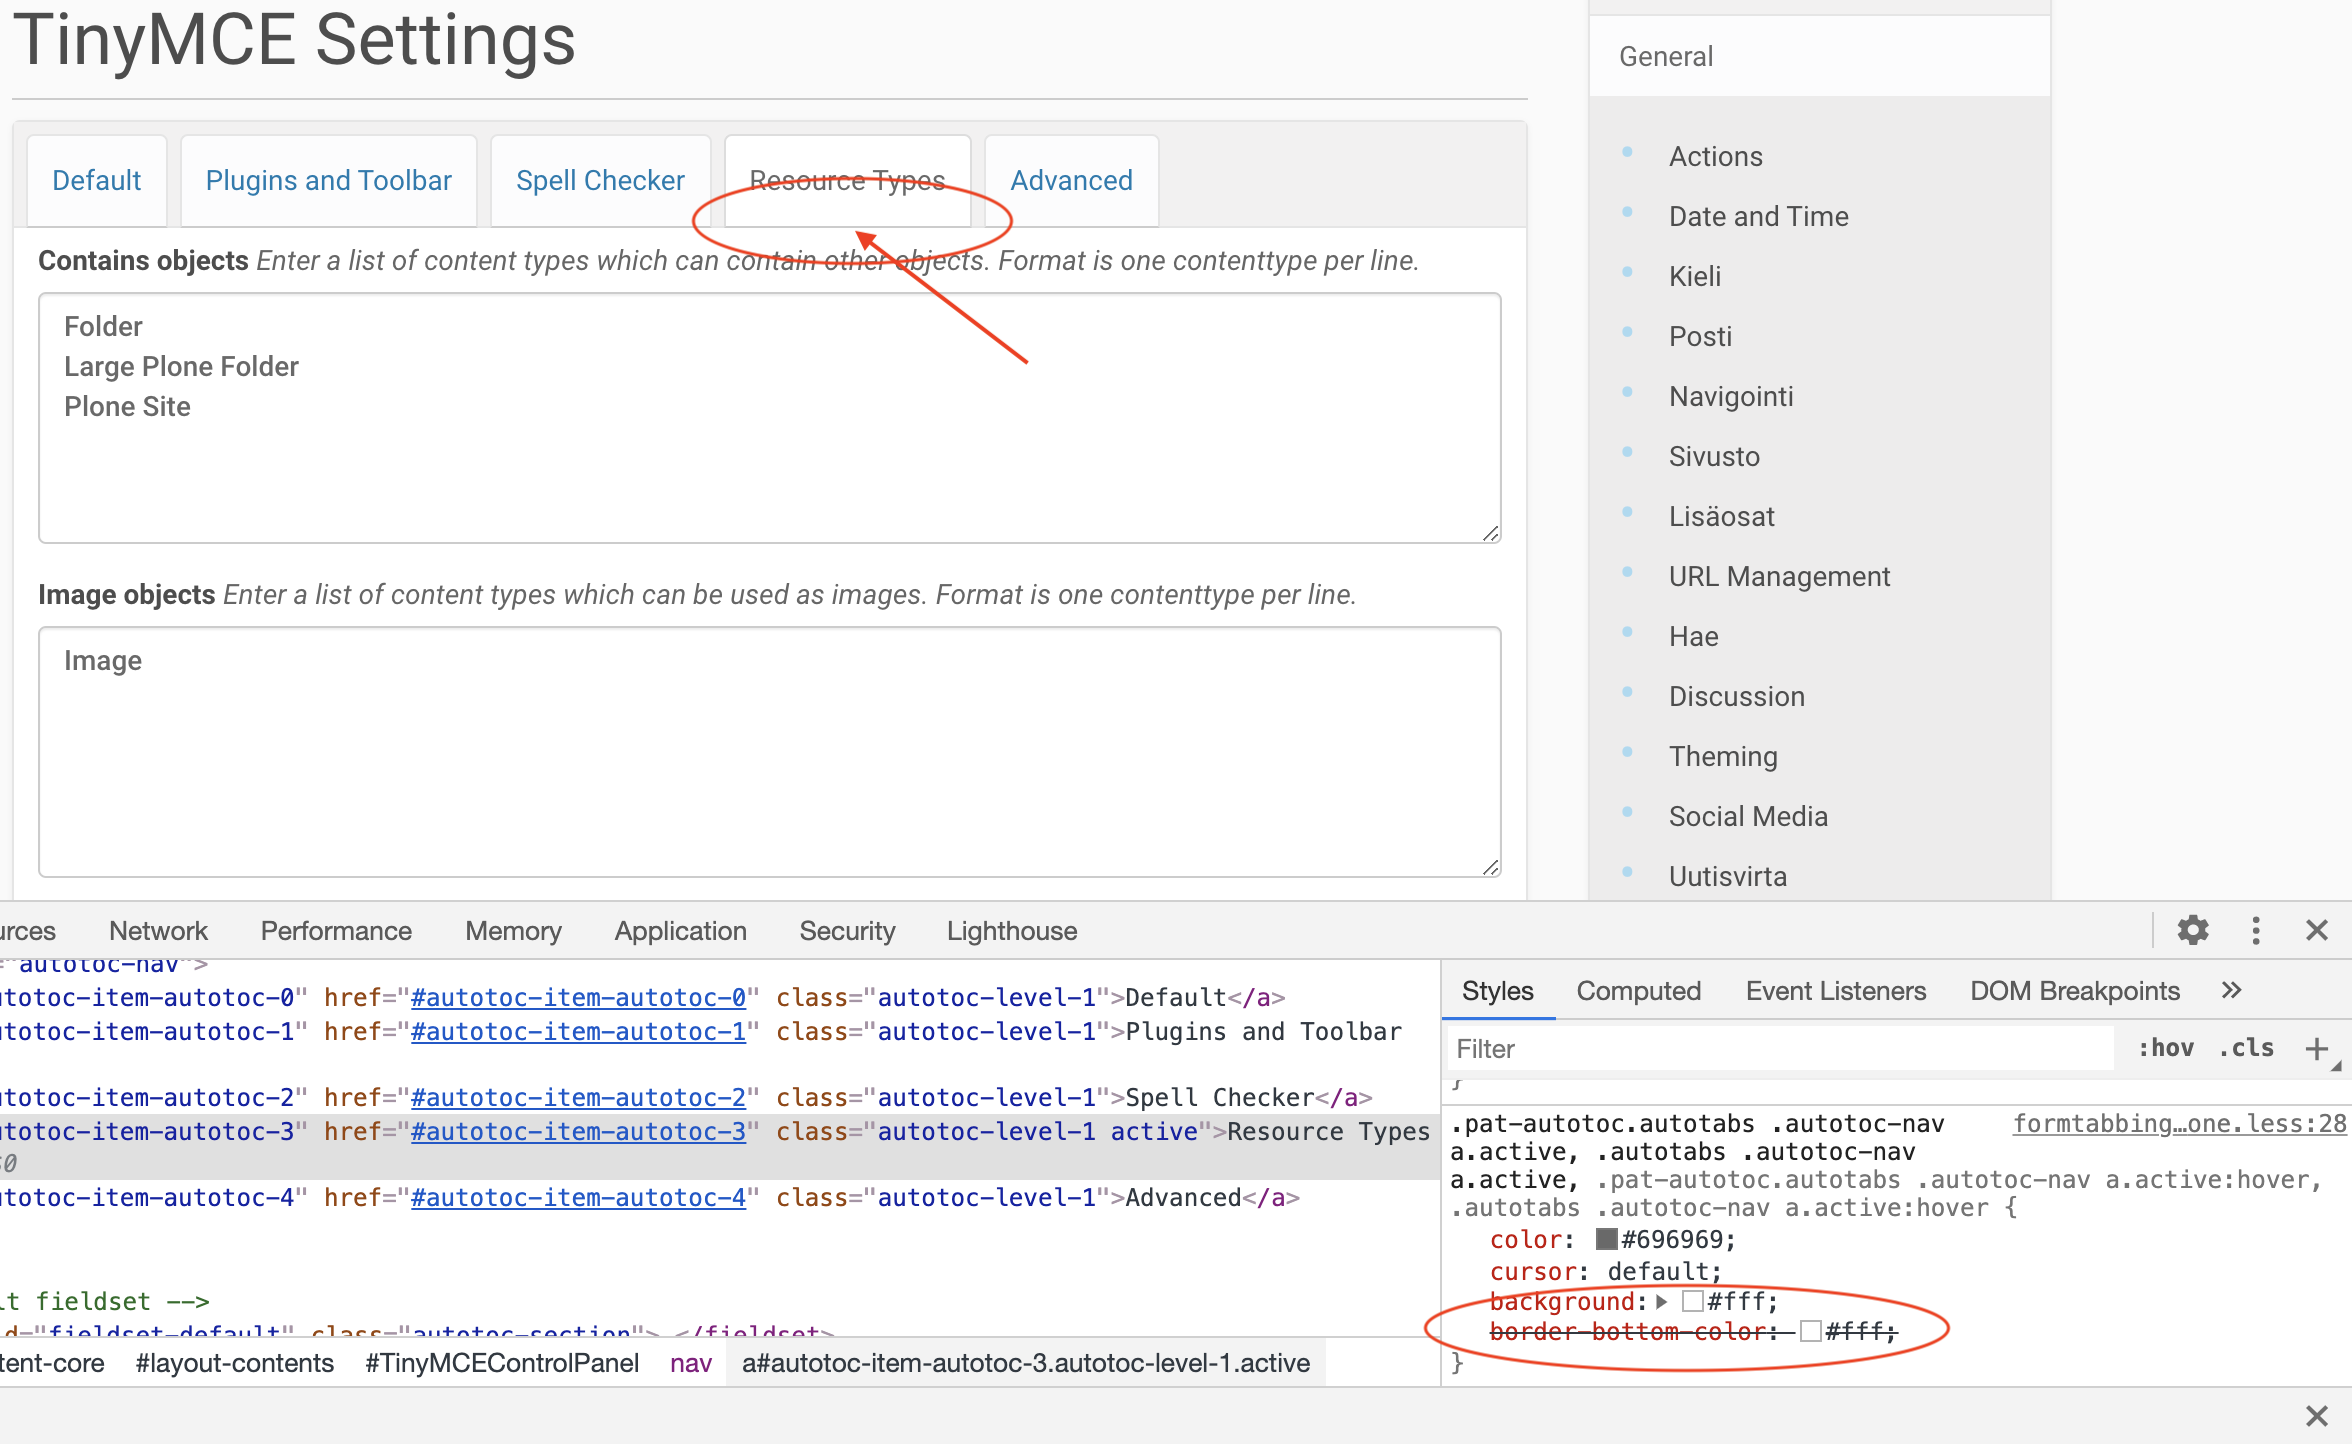Open the DOM Breakpoints tab
The width and height of the screenshot is (2352, 1444).
pyautogui.click(x=2074, y=990)
